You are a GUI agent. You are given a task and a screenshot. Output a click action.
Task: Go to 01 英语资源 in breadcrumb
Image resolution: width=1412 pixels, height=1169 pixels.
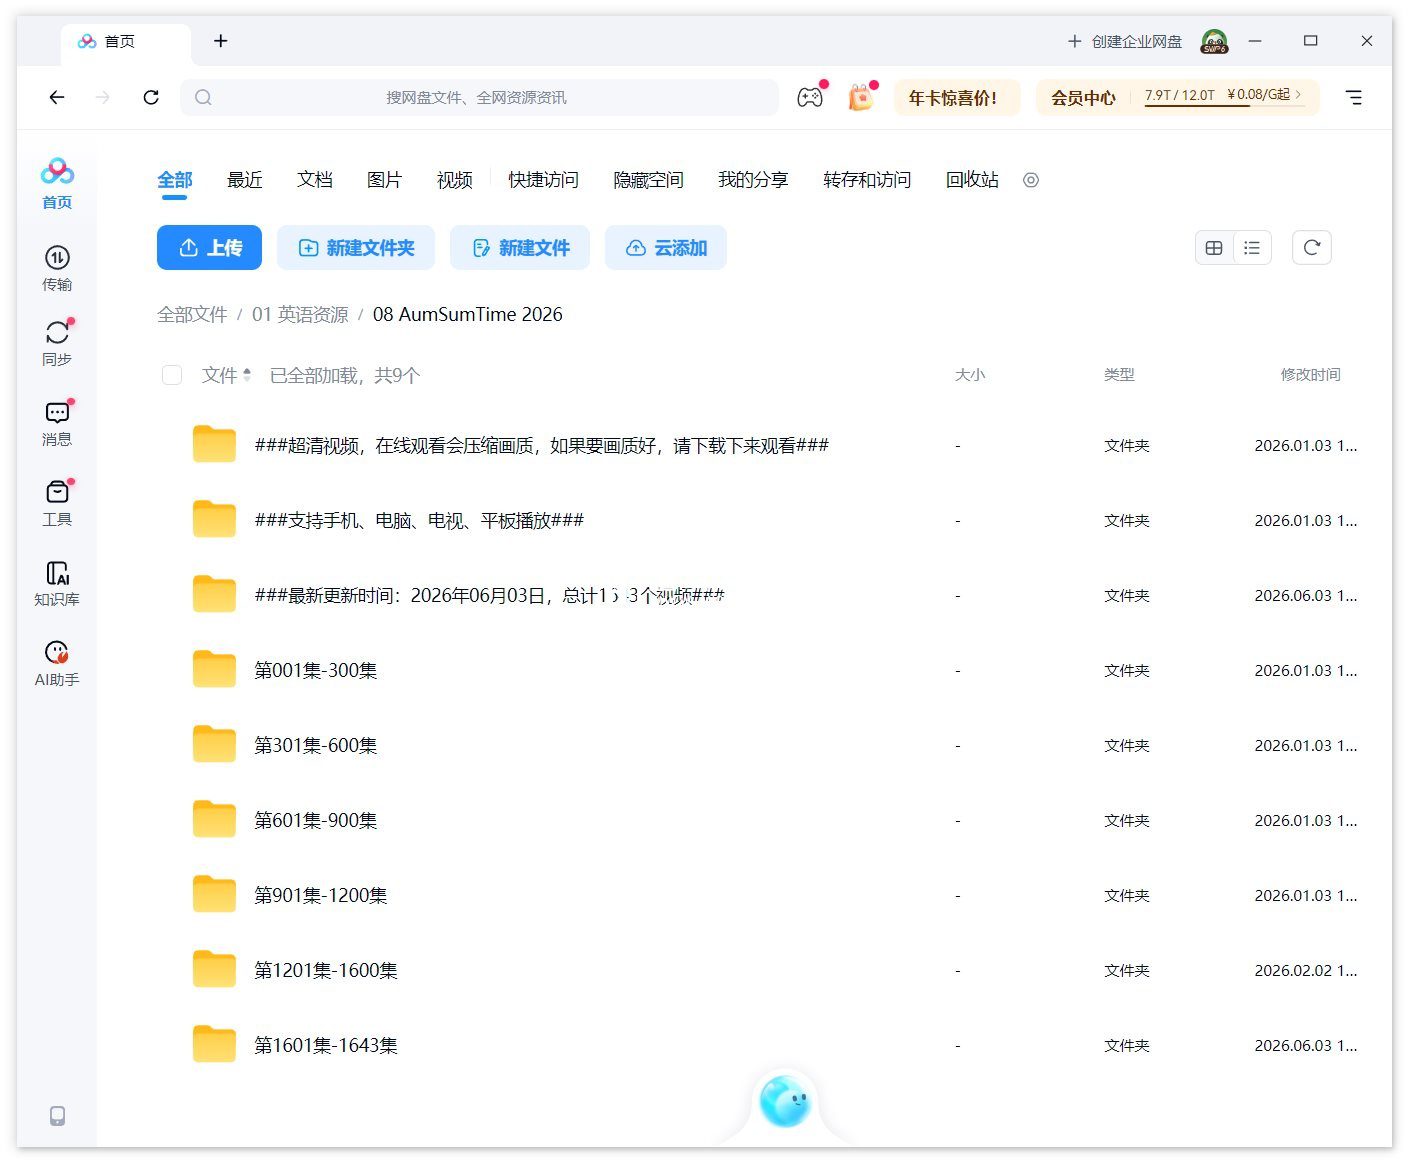click(300, 314)
